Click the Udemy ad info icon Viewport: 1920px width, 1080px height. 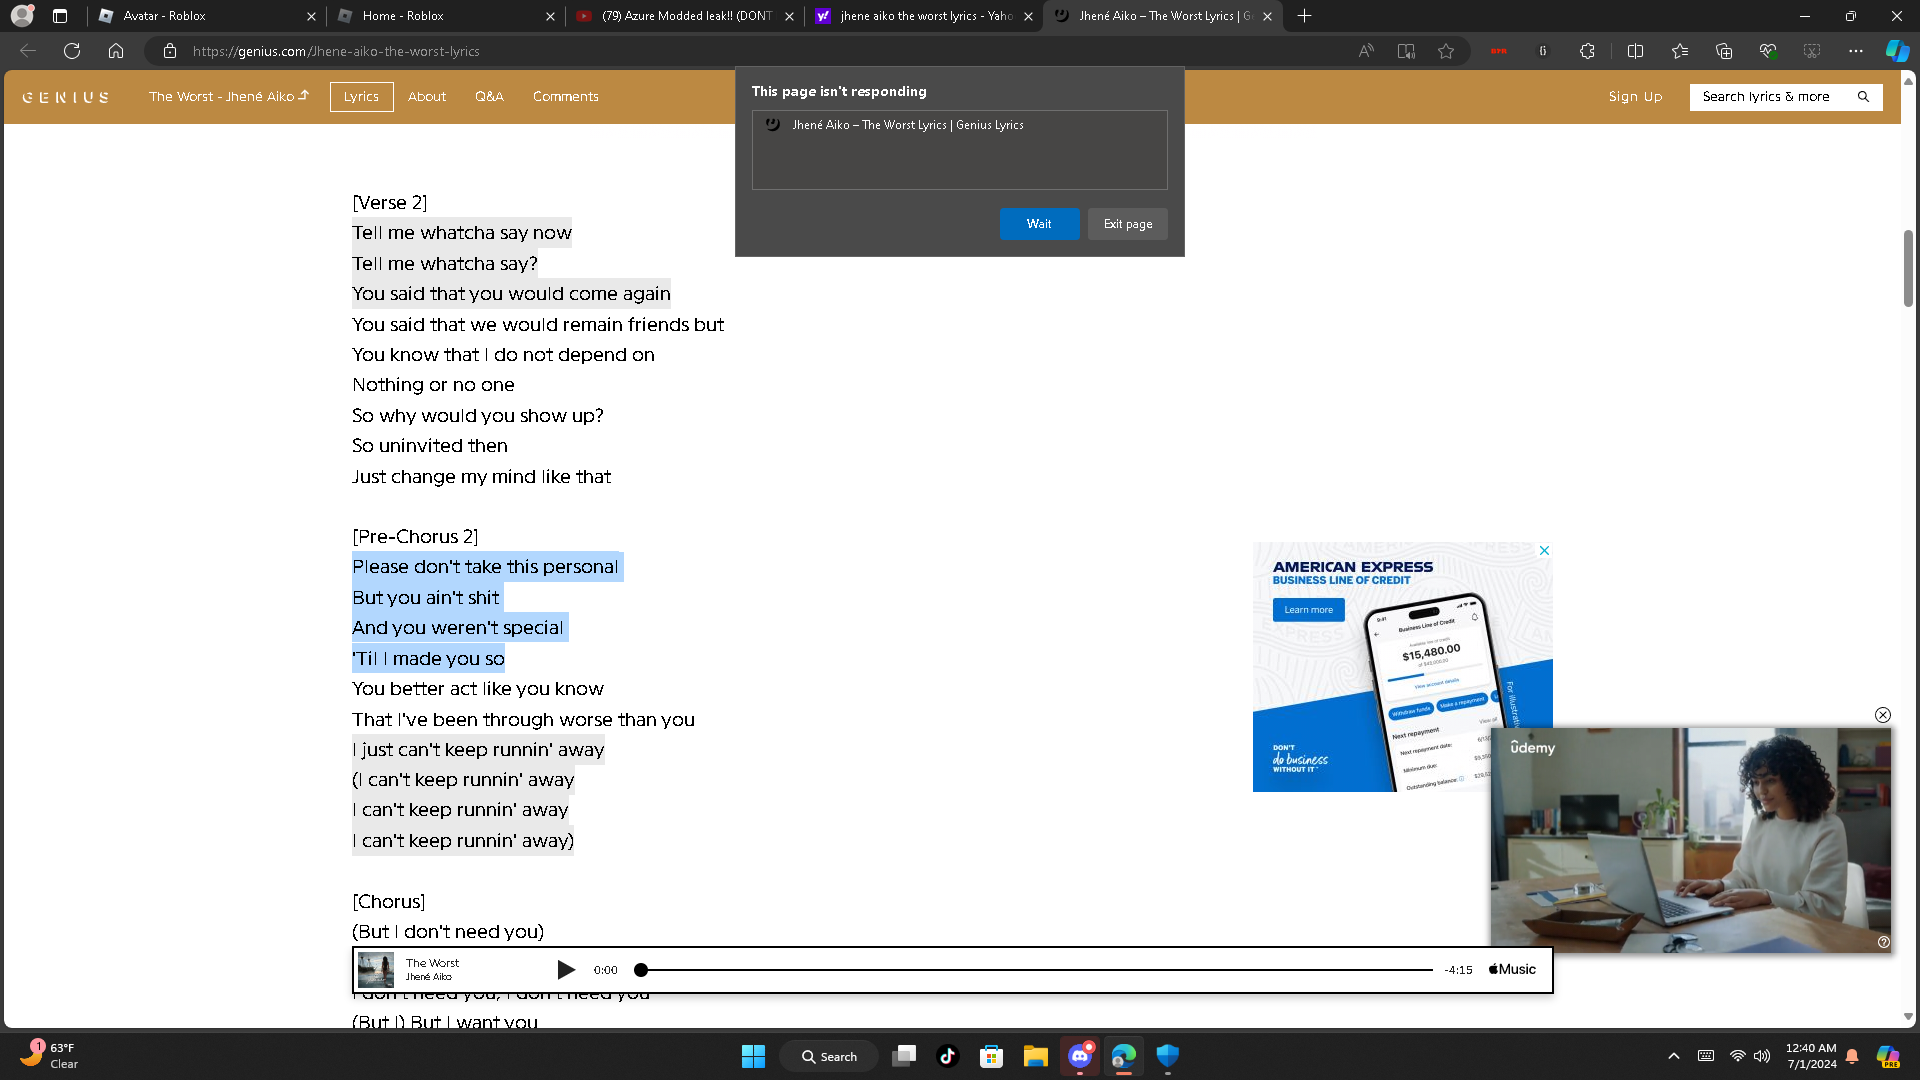(x=1884, y=942)
